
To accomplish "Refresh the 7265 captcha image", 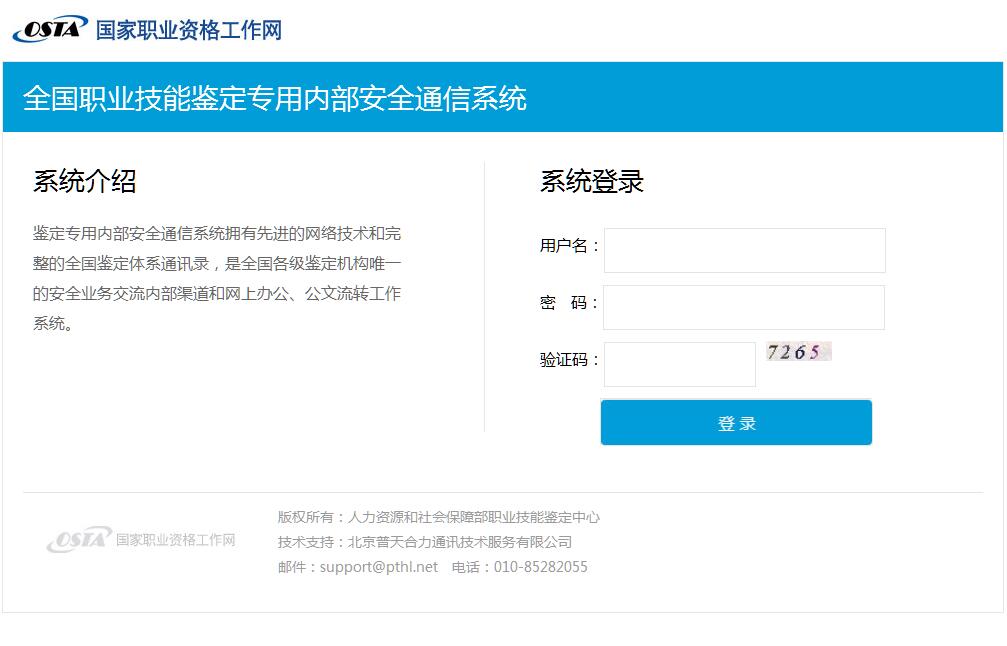I will click(798, 352).
